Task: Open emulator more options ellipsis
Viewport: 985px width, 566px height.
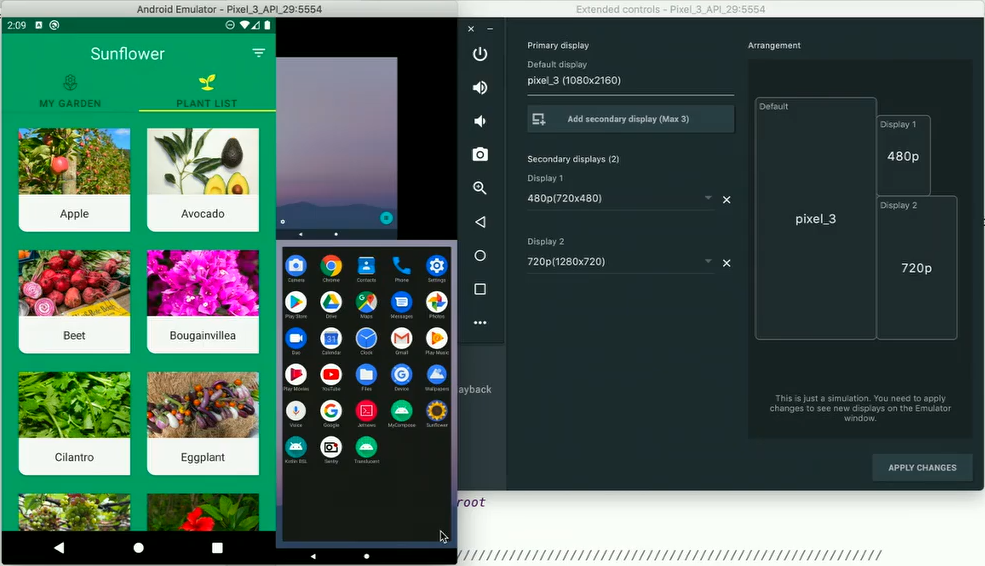Action: tap(480, 323)
